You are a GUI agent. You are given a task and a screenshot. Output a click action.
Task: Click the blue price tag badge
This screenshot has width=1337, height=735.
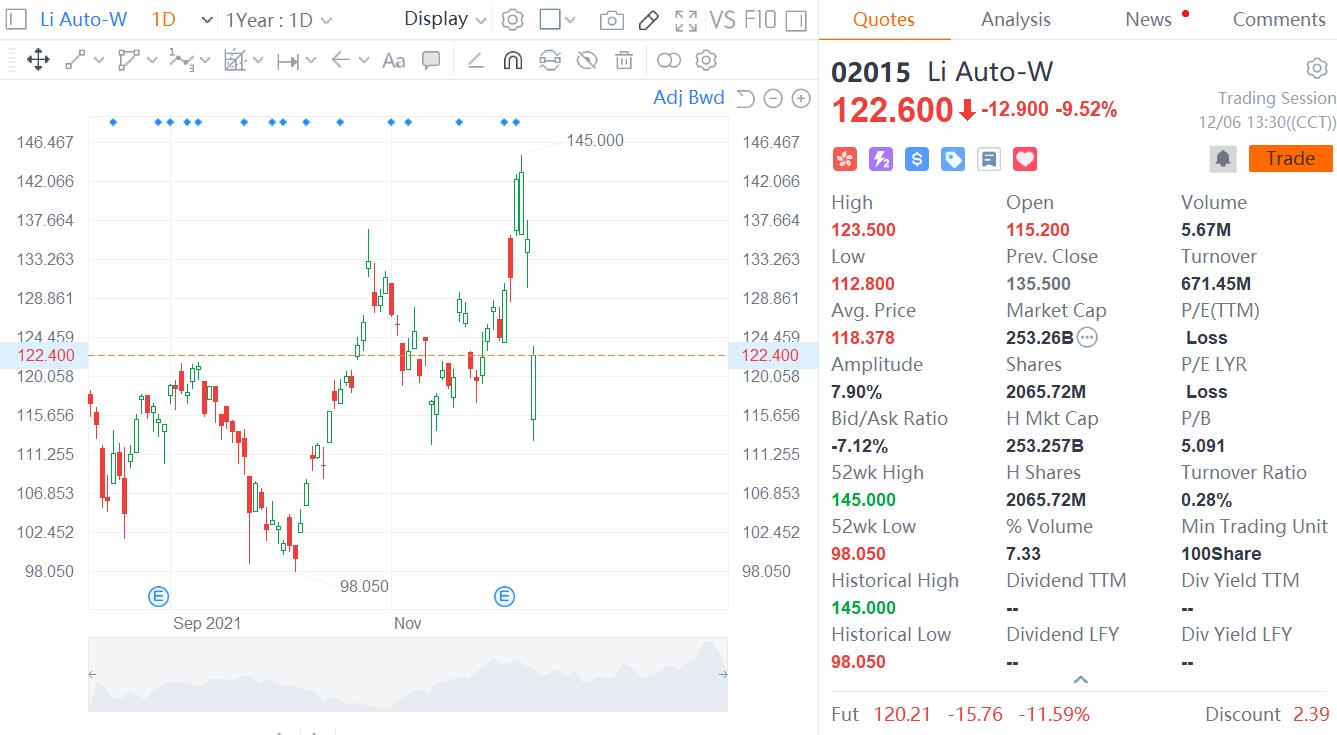[x=953, y=158]
